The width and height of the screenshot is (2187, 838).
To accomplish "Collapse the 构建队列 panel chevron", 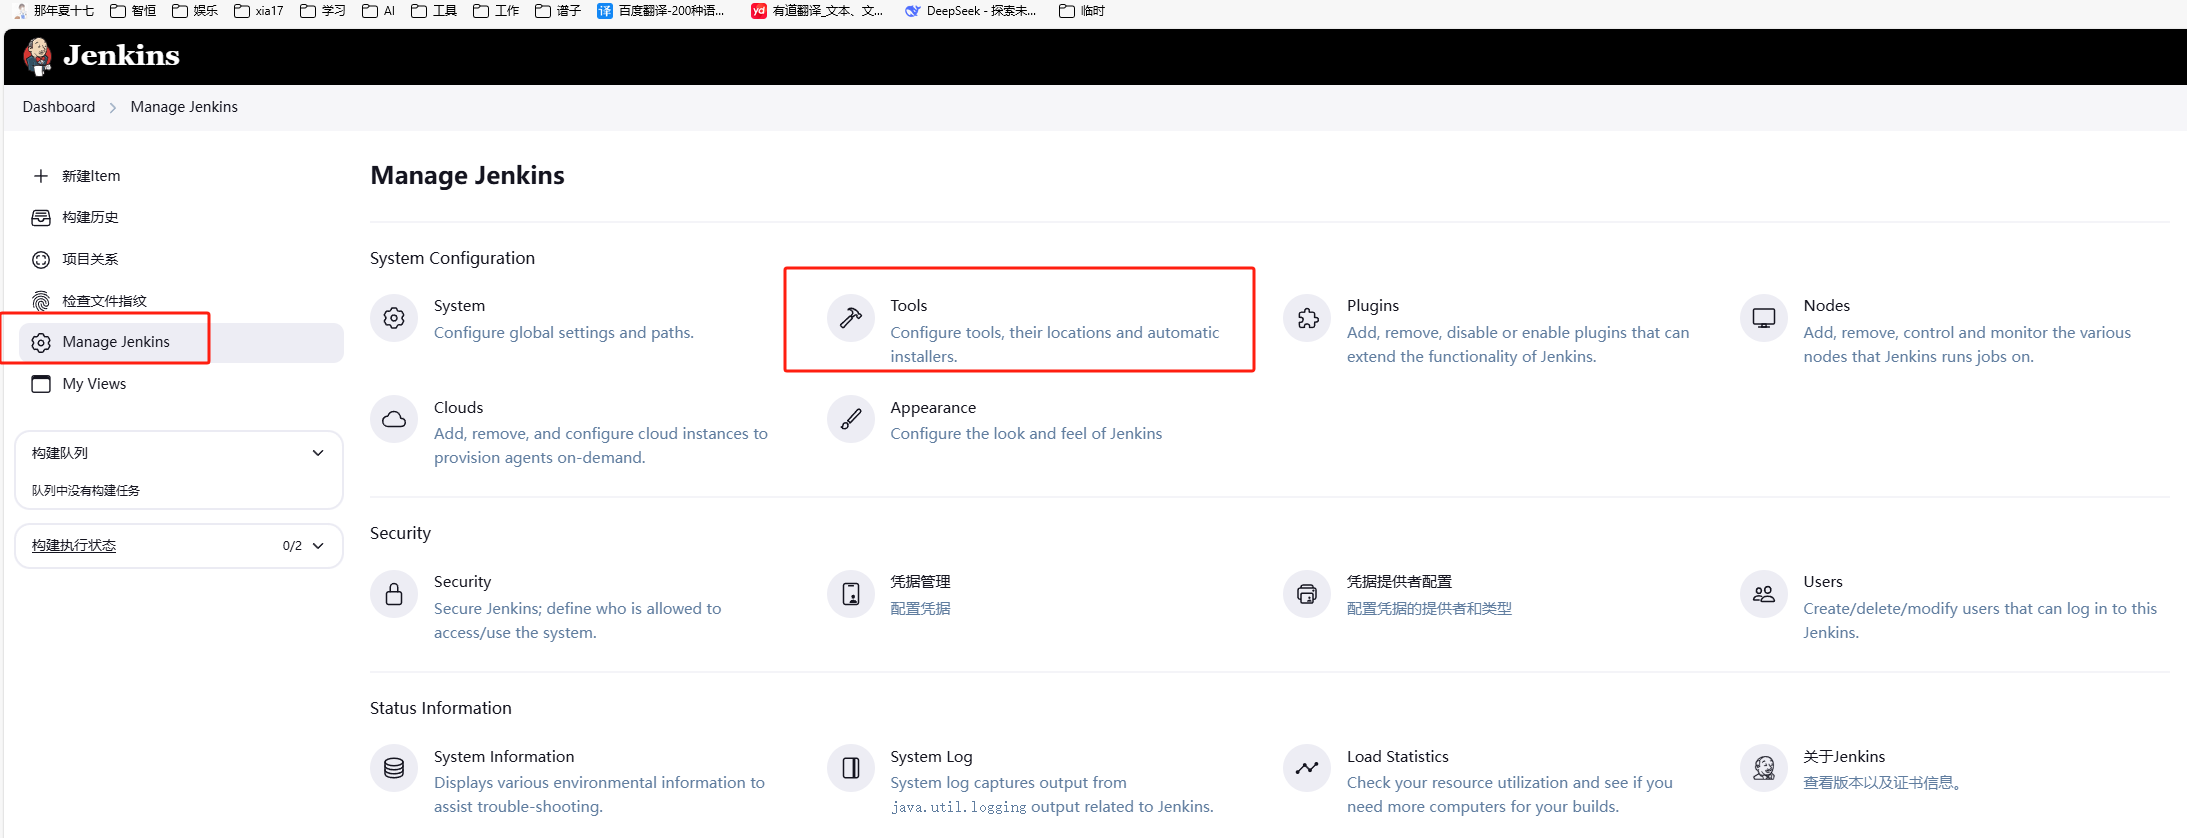I will pyautogui.click(x=318, y=453).
